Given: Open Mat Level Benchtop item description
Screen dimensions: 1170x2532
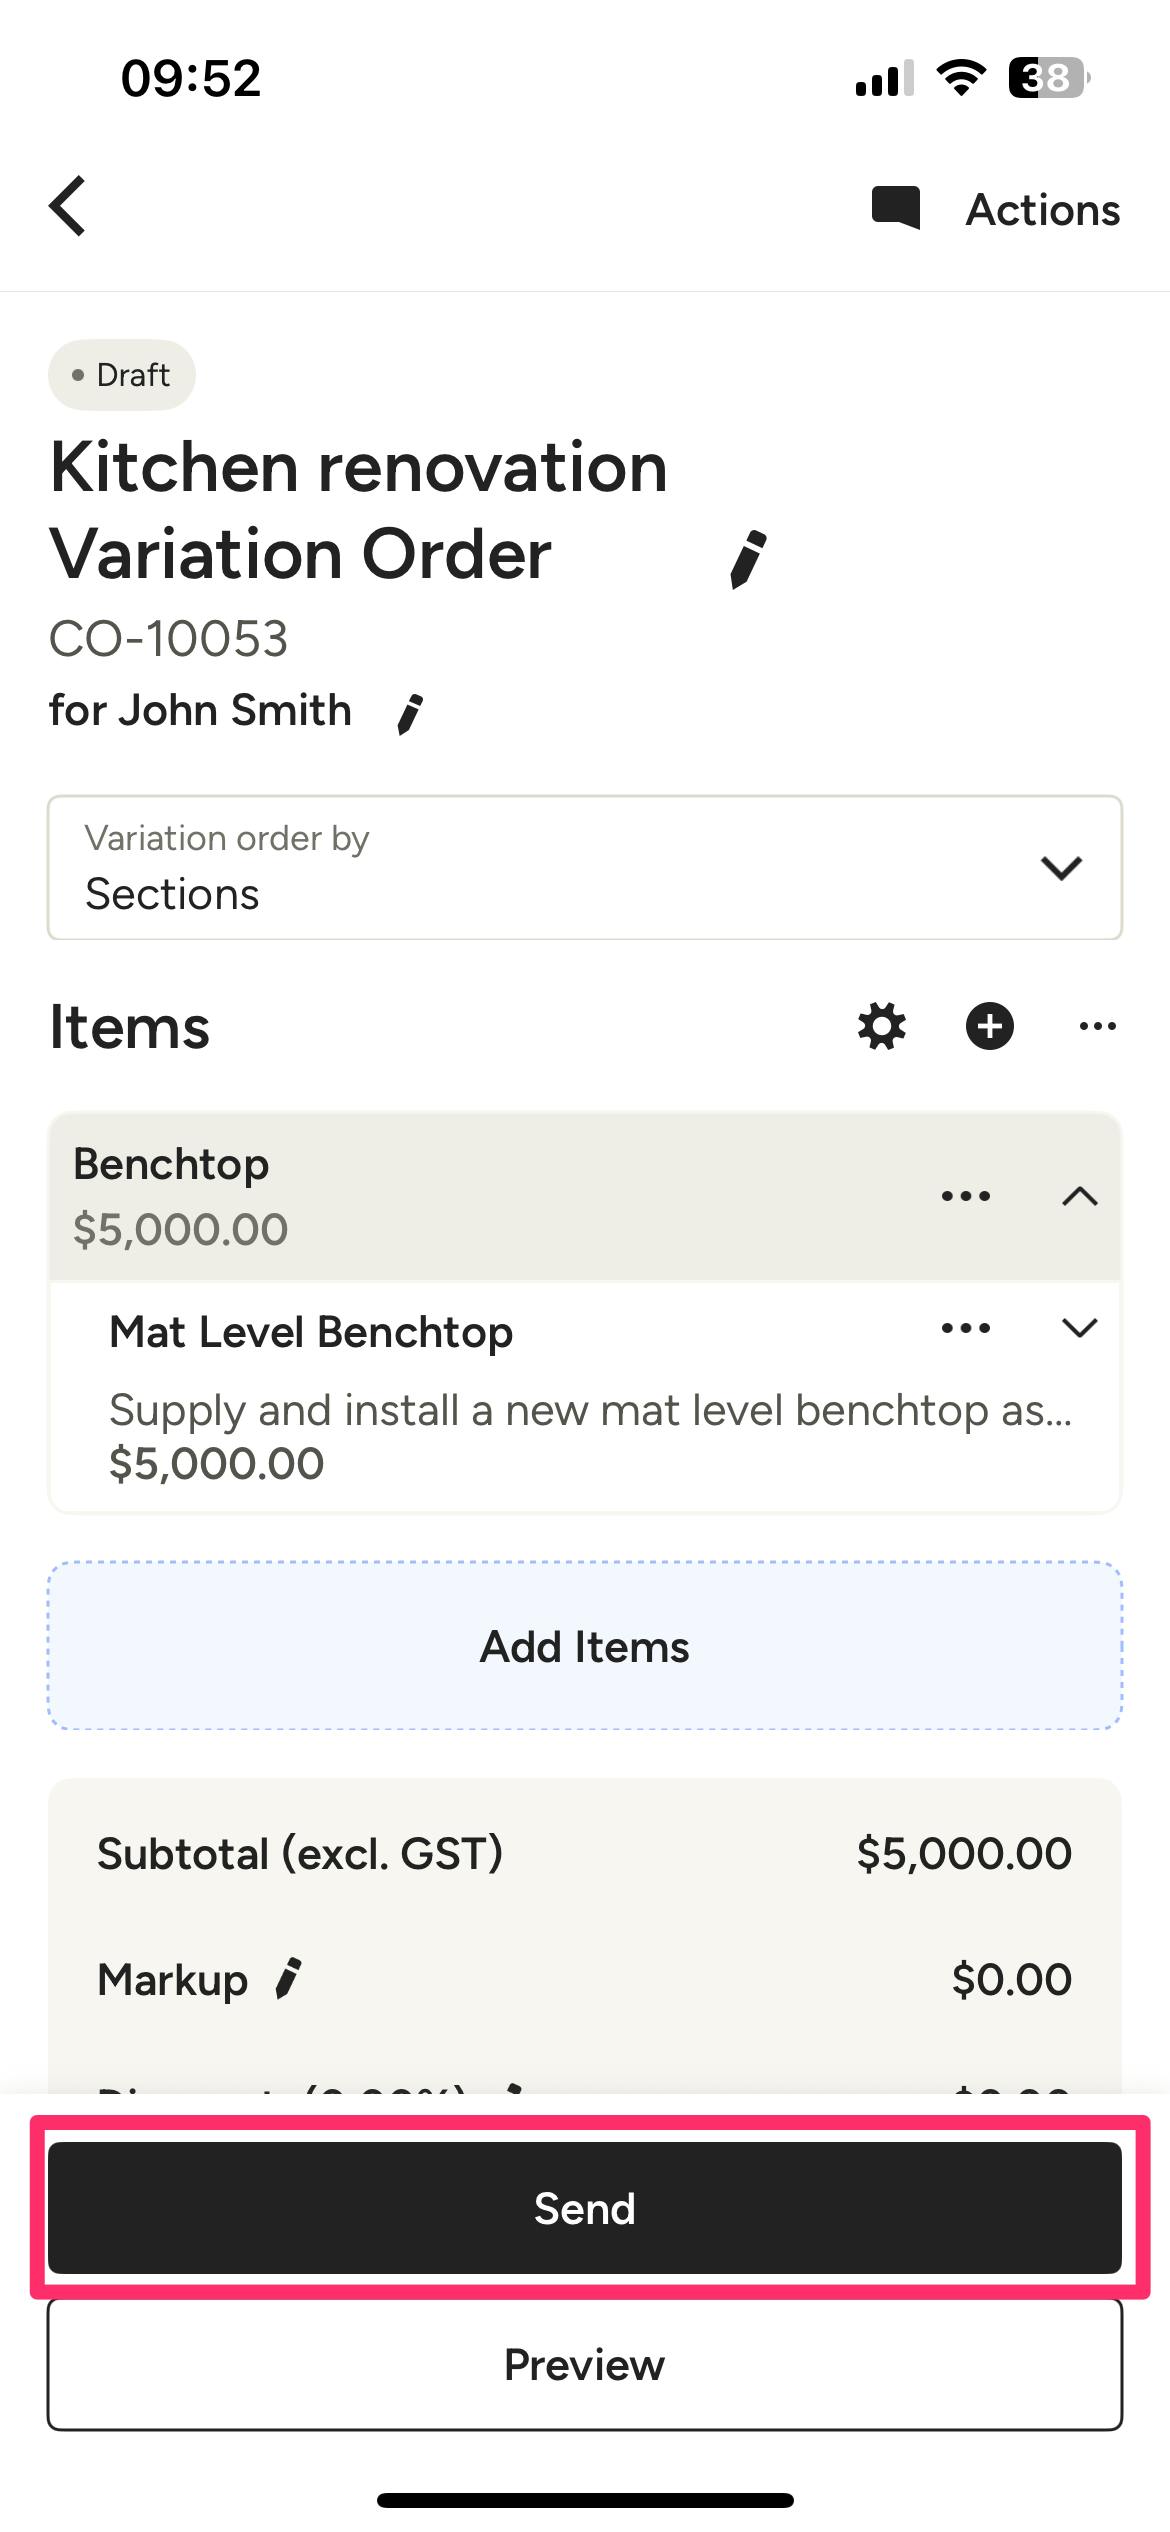Looking at the screenshot, I should 590,1410.
